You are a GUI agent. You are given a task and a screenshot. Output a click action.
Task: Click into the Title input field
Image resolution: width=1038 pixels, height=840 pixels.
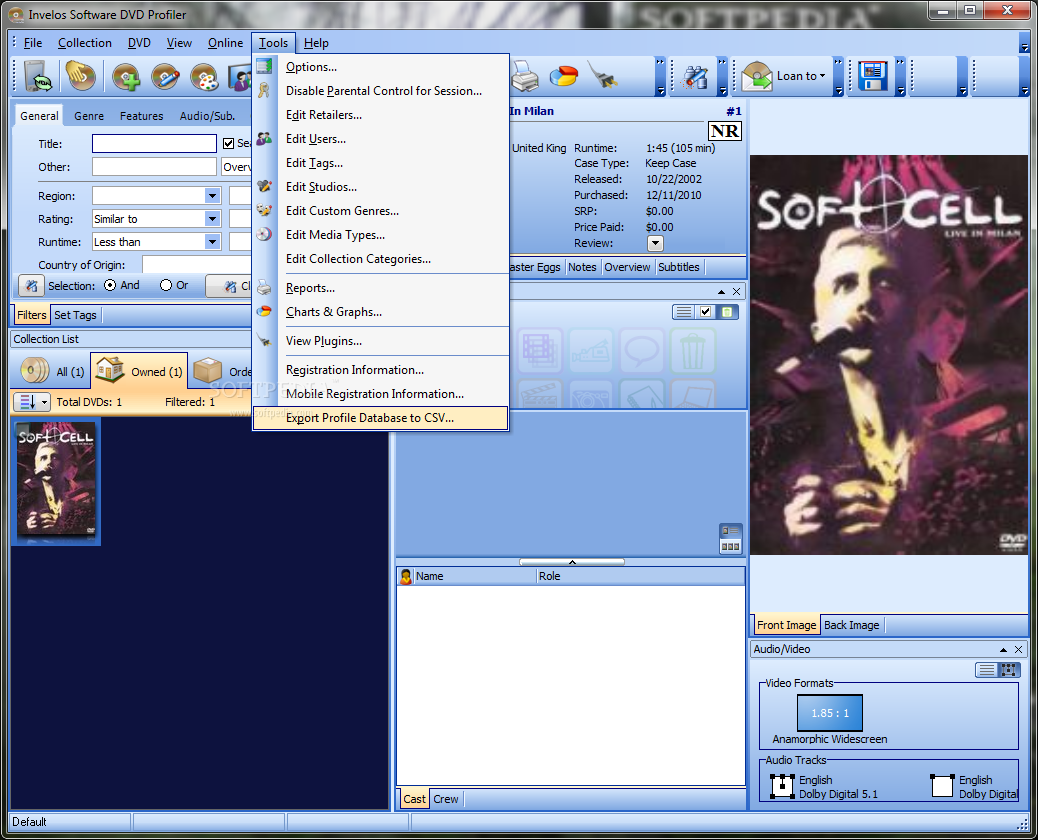point(154,144)
